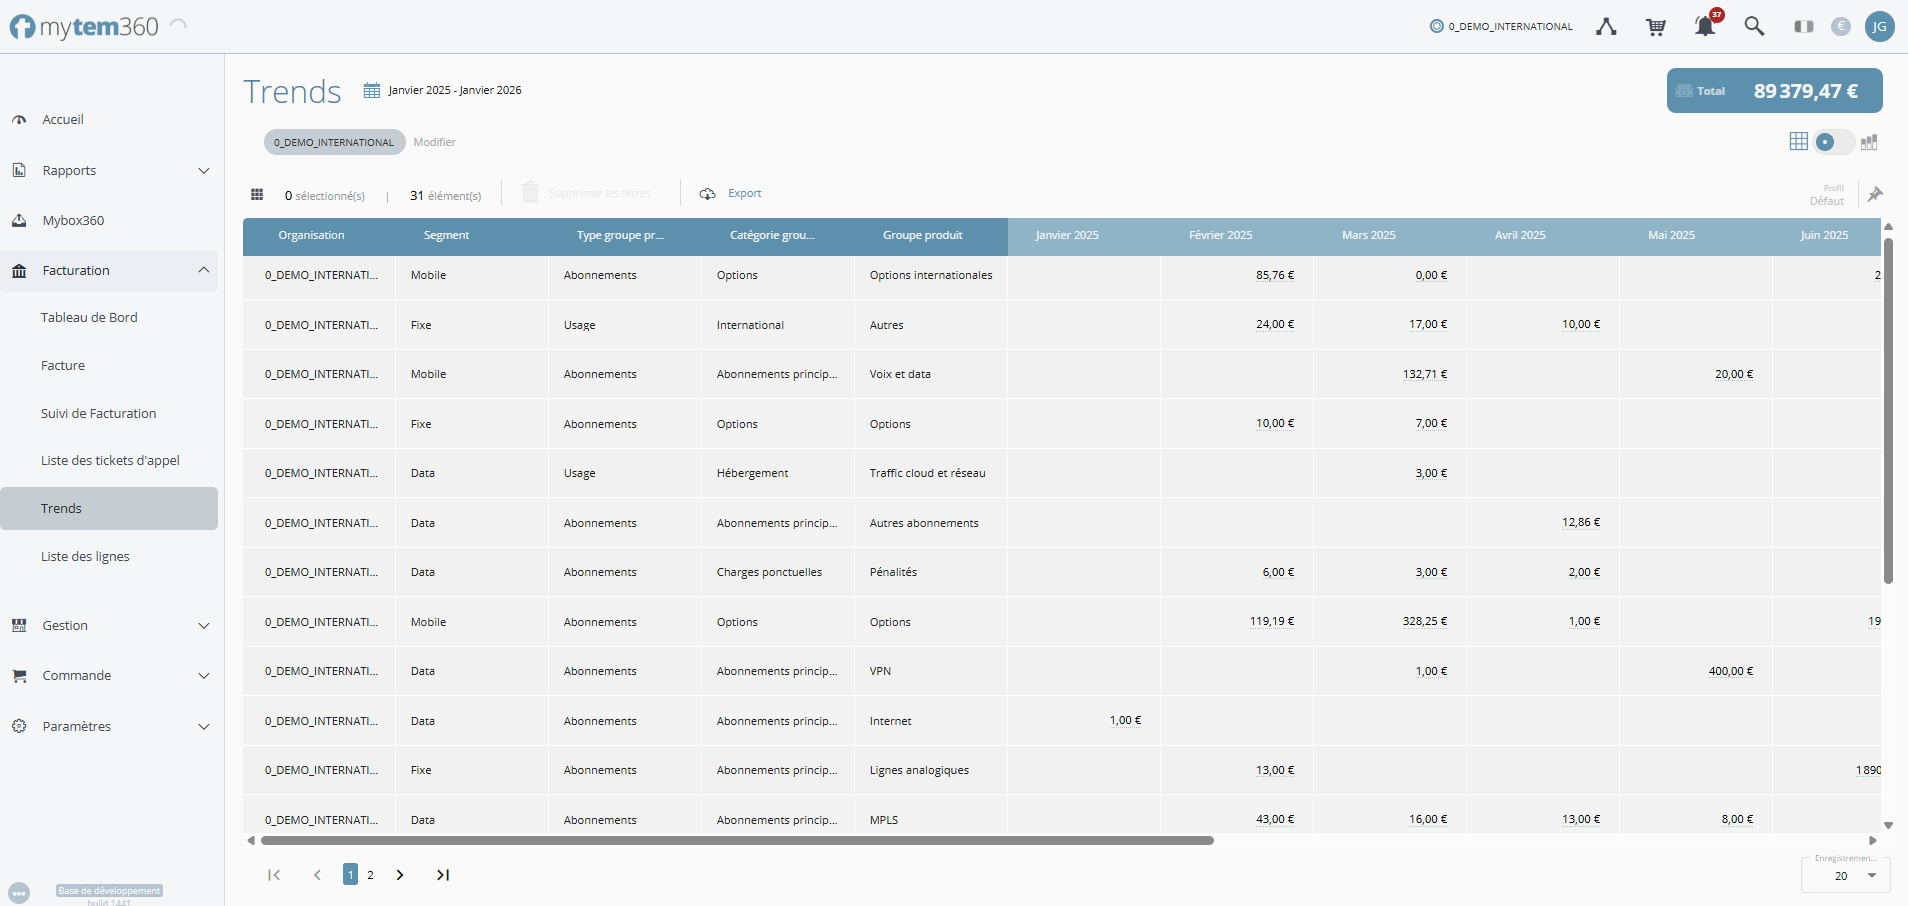Click the pin icon beside Profil Défaut
The width and height of the screenshot is (1908, 906).
coord(1875,194)
